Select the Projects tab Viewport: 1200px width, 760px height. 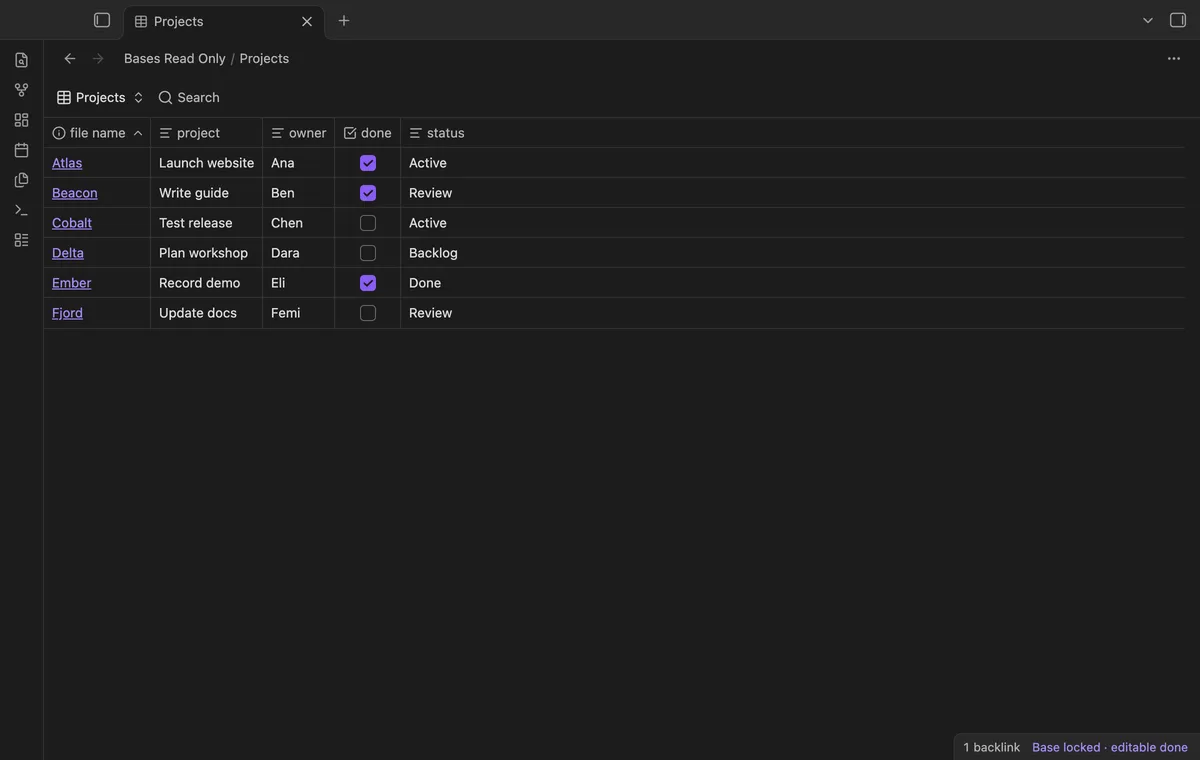(224, 21)
